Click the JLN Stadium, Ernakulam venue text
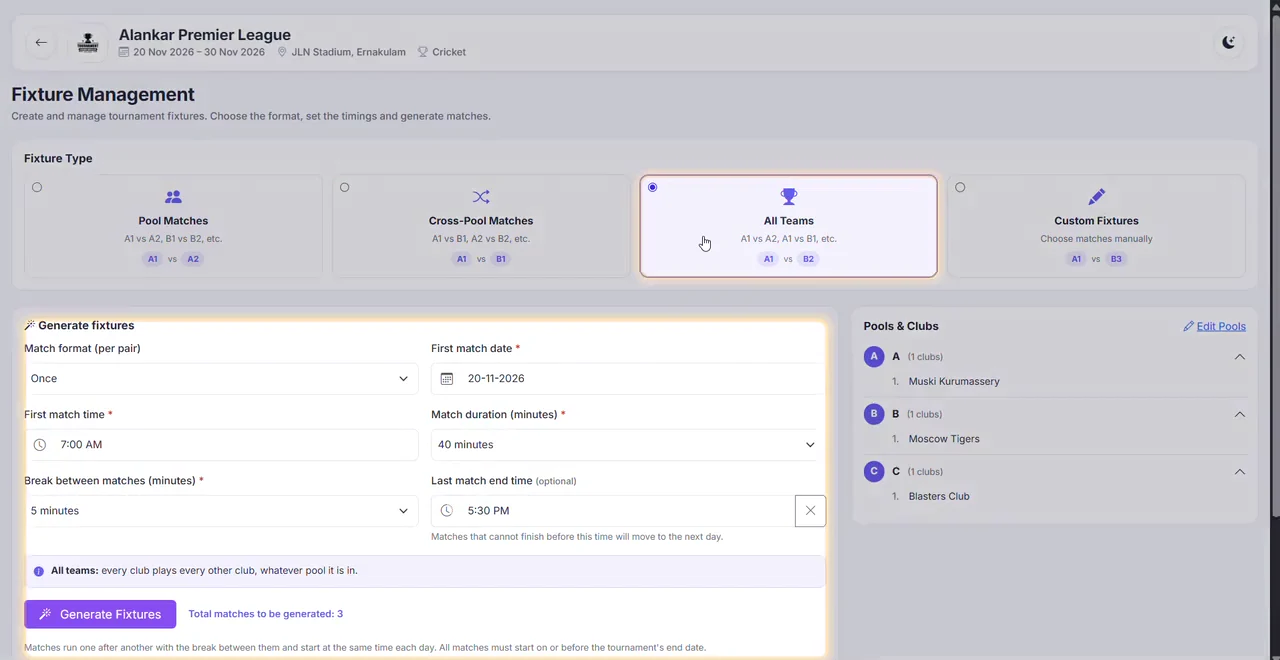 coord(348,52)
